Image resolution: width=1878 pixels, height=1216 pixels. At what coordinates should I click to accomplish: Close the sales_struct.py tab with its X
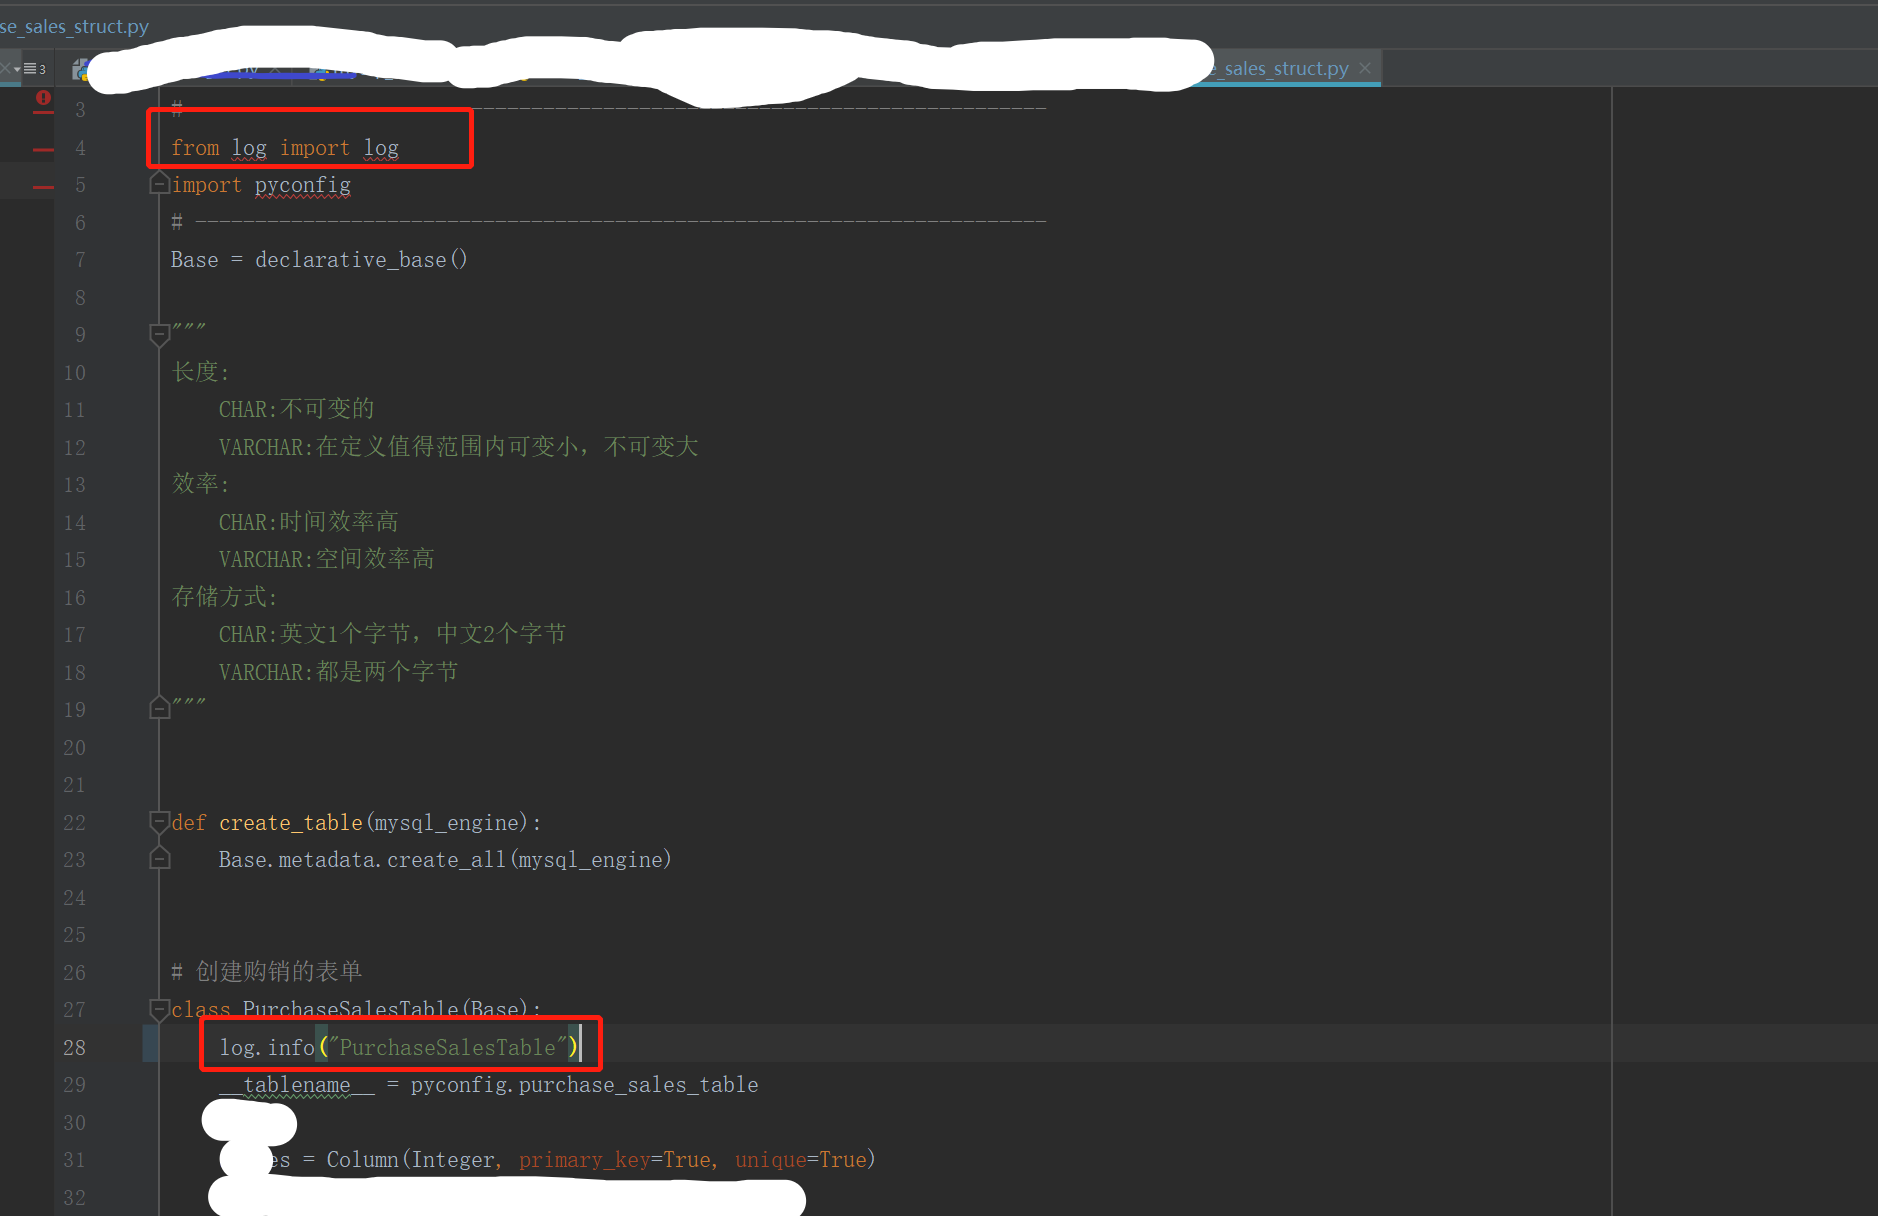1365,68
